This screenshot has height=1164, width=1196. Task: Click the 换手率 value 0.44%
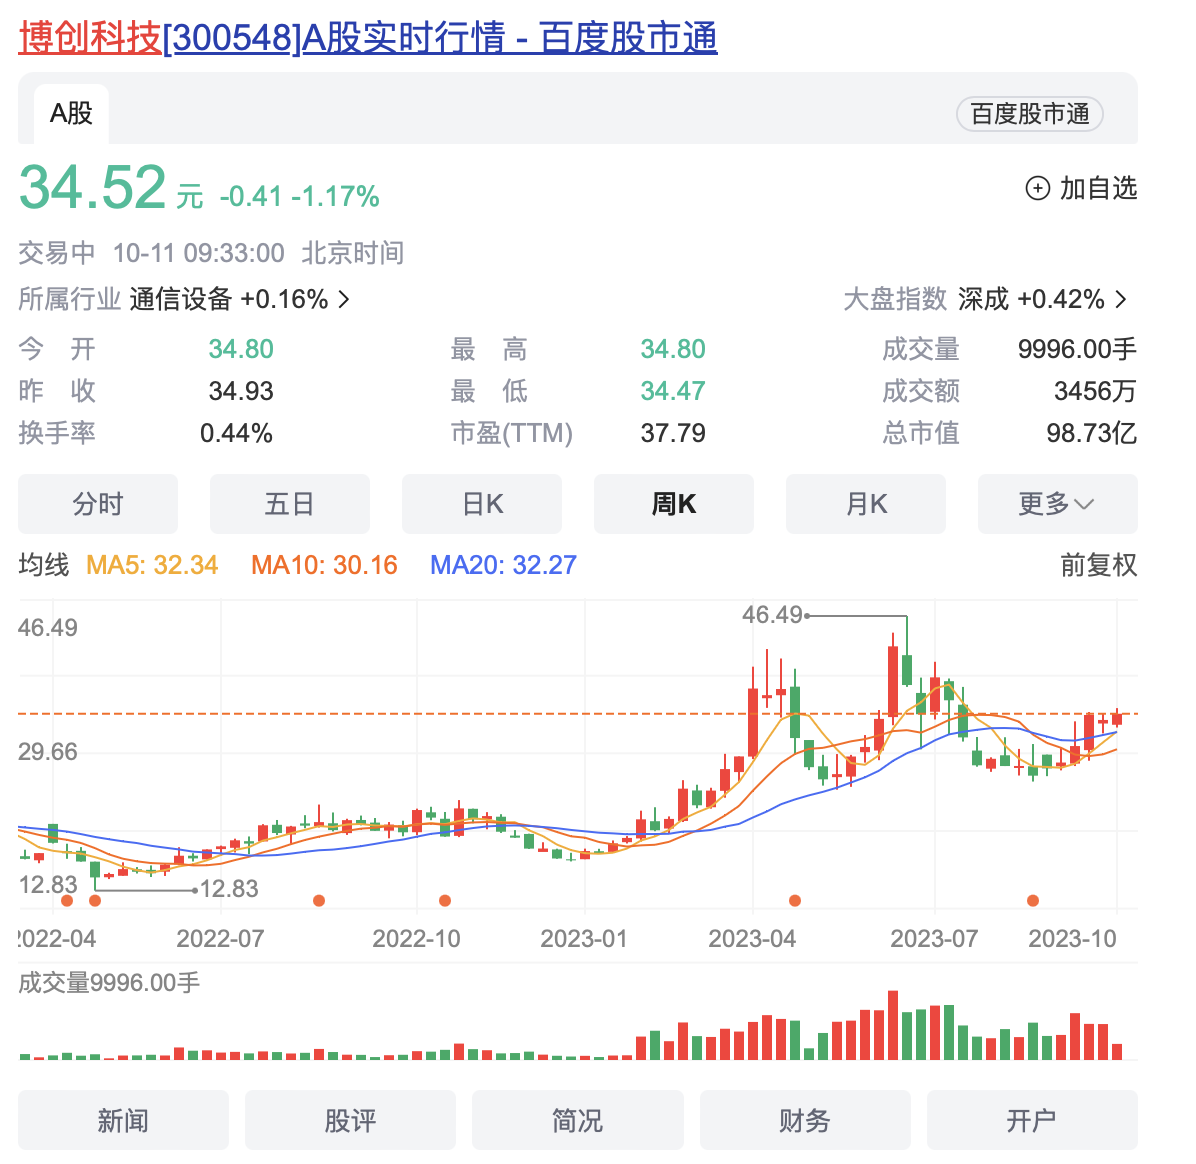click(236, 433)
